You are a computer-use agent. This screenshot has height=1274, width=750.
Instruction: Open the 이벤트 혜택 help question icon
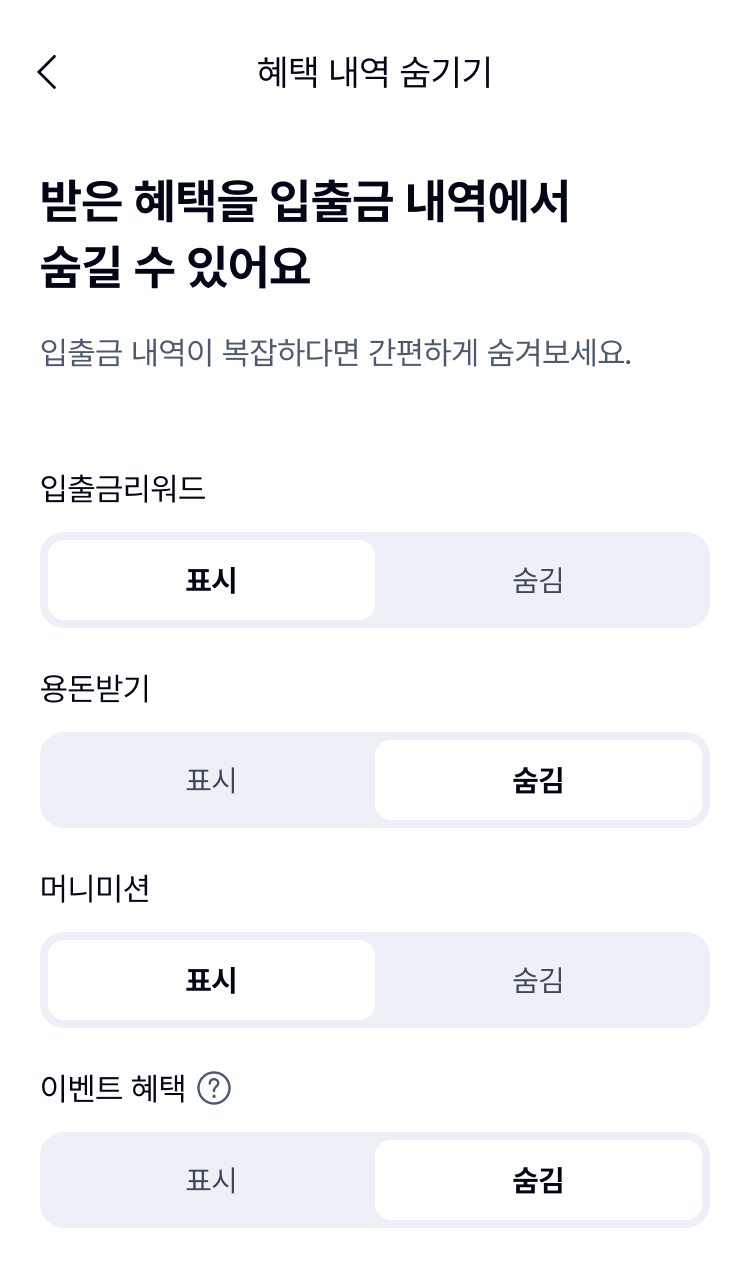(214, 1088)
